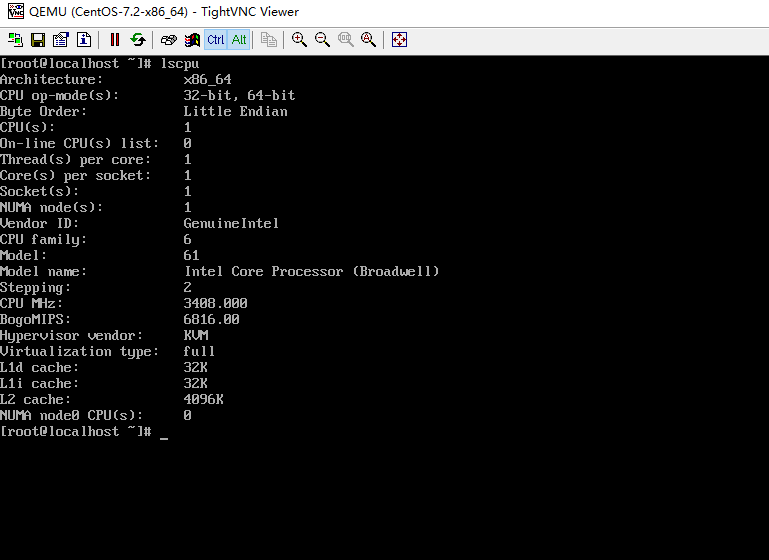Click the 'On-line CPU(s) list:' label
Screen dimensions: 769x560
pos(80,144)
